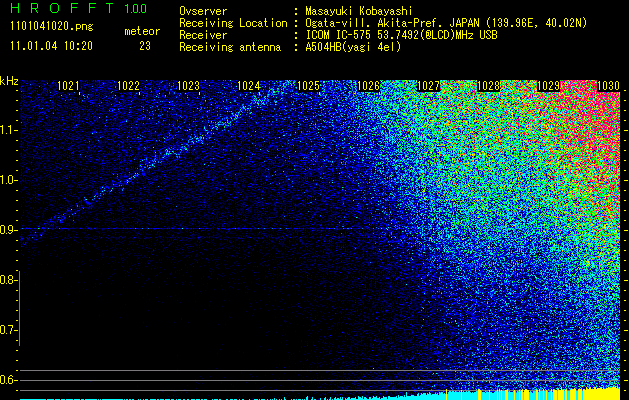Click the 1022 time marker

(128, 86)
